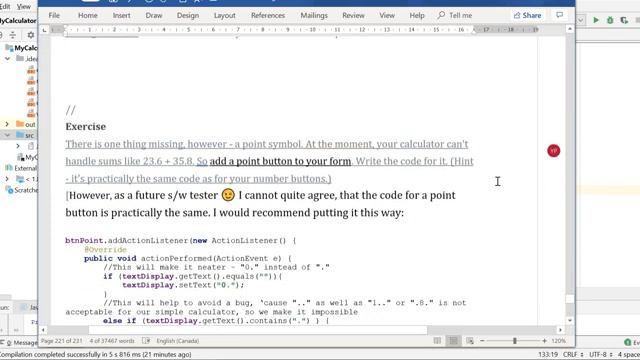This screenshot has width=640, height=360.
Task: Click the vertical scrollbar down arrow
Action: click(x=570, y=321)
